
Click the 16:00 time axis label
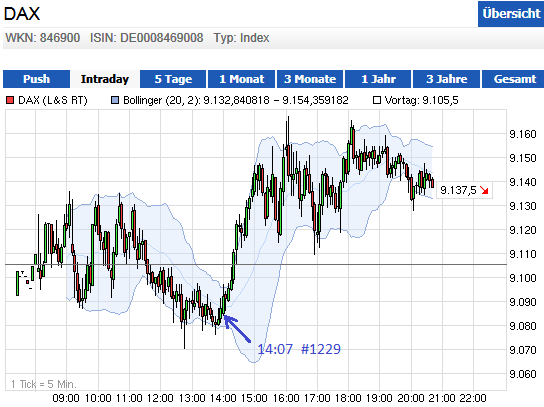tap(286, 398)
